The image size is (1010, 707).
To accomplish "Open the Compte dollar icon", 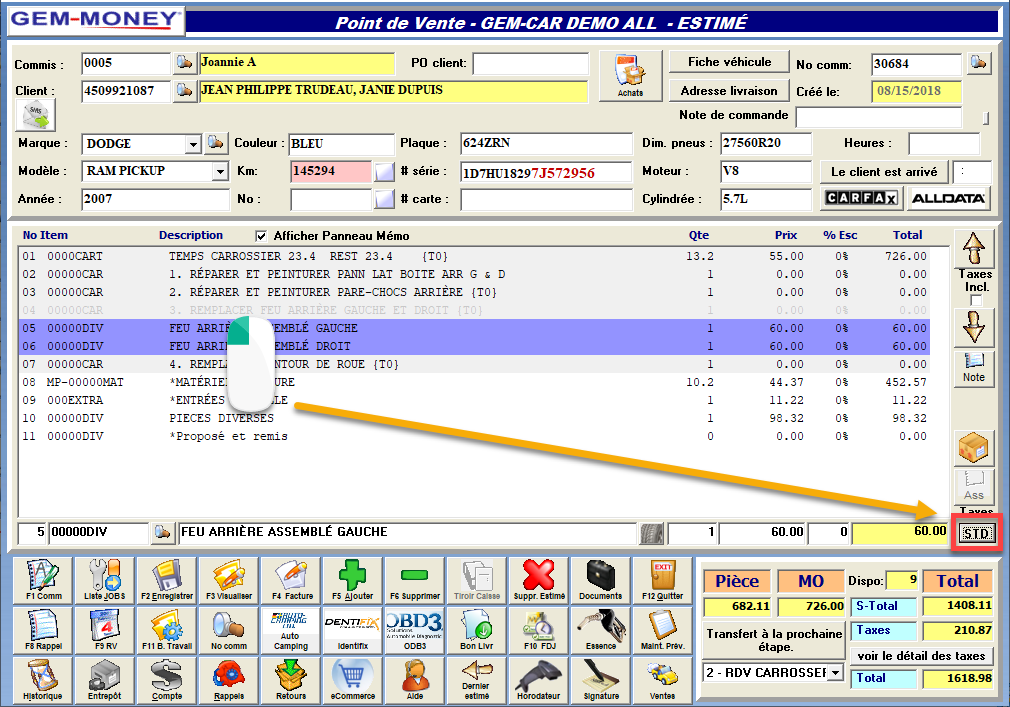I will pos(167,681).
